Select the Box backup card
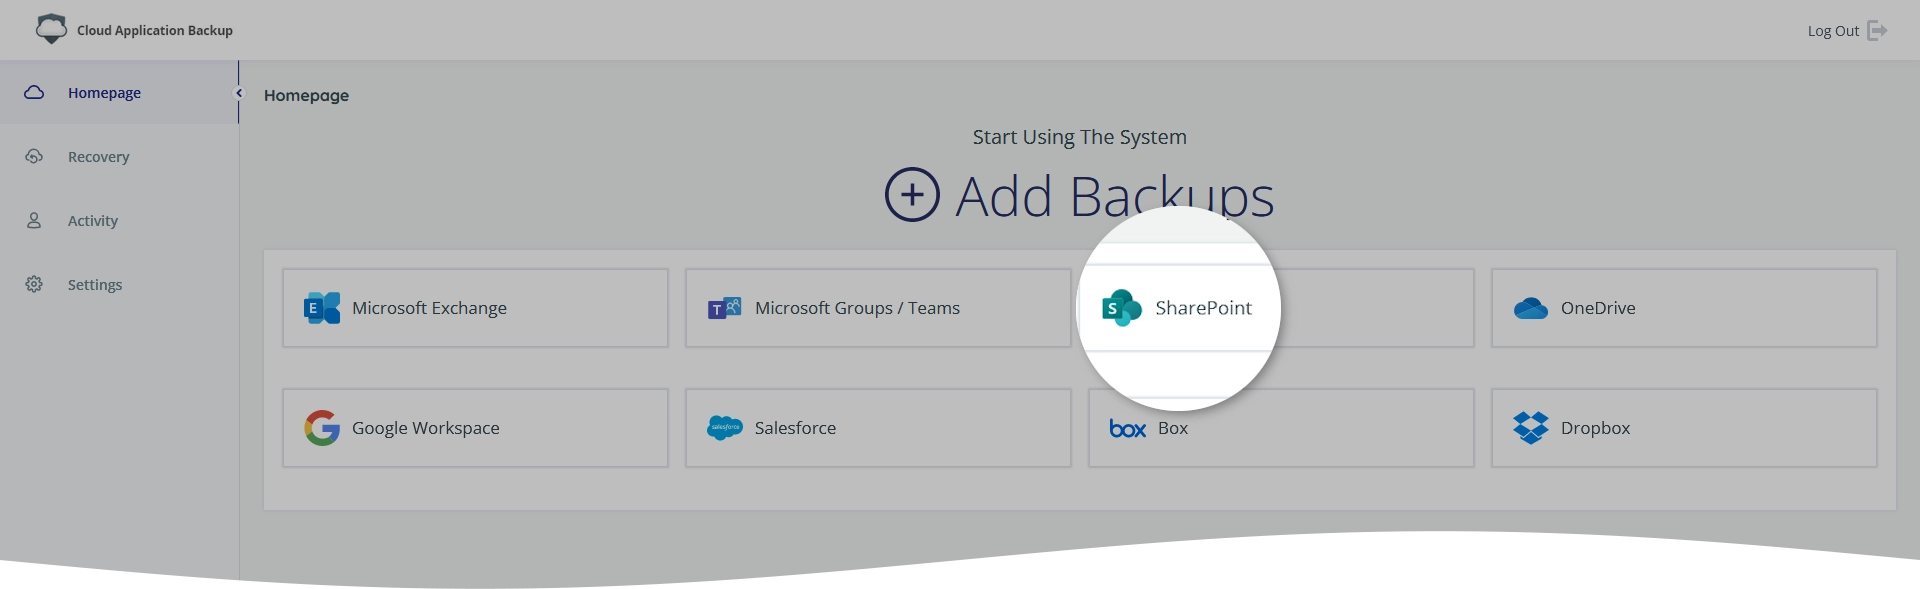Viewport: 1920px width, 589px height. click(x=1281, y=428)
